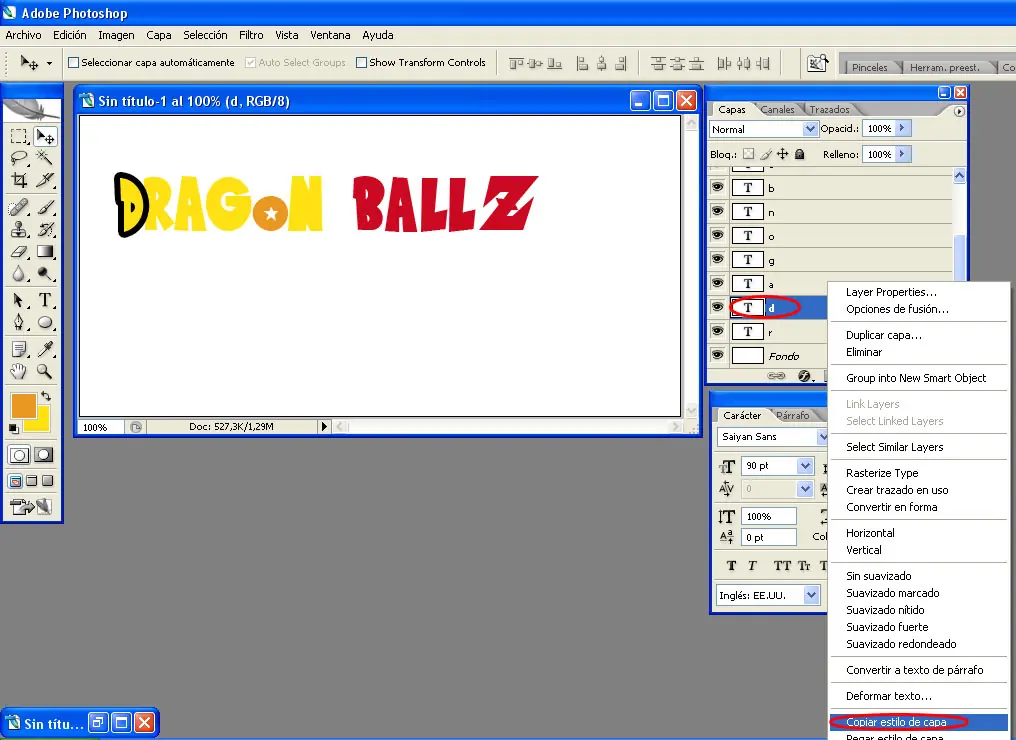Hide the 'b' text layer
Image resolution: width=1016 pixels, height=740 pixels.
click(717, 187)
